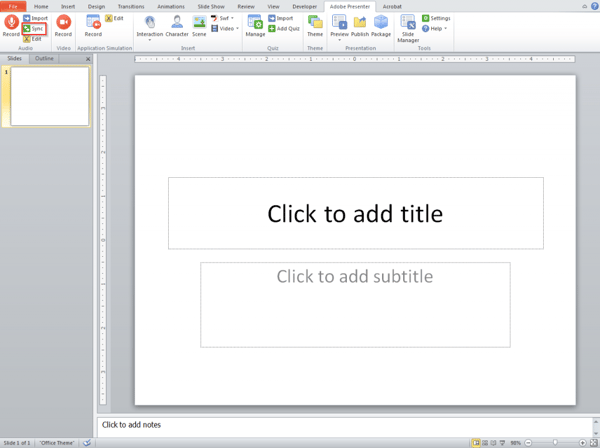Switch to the Insert ribbon tab
Screen dimensions: 600x448
point(68,7)
